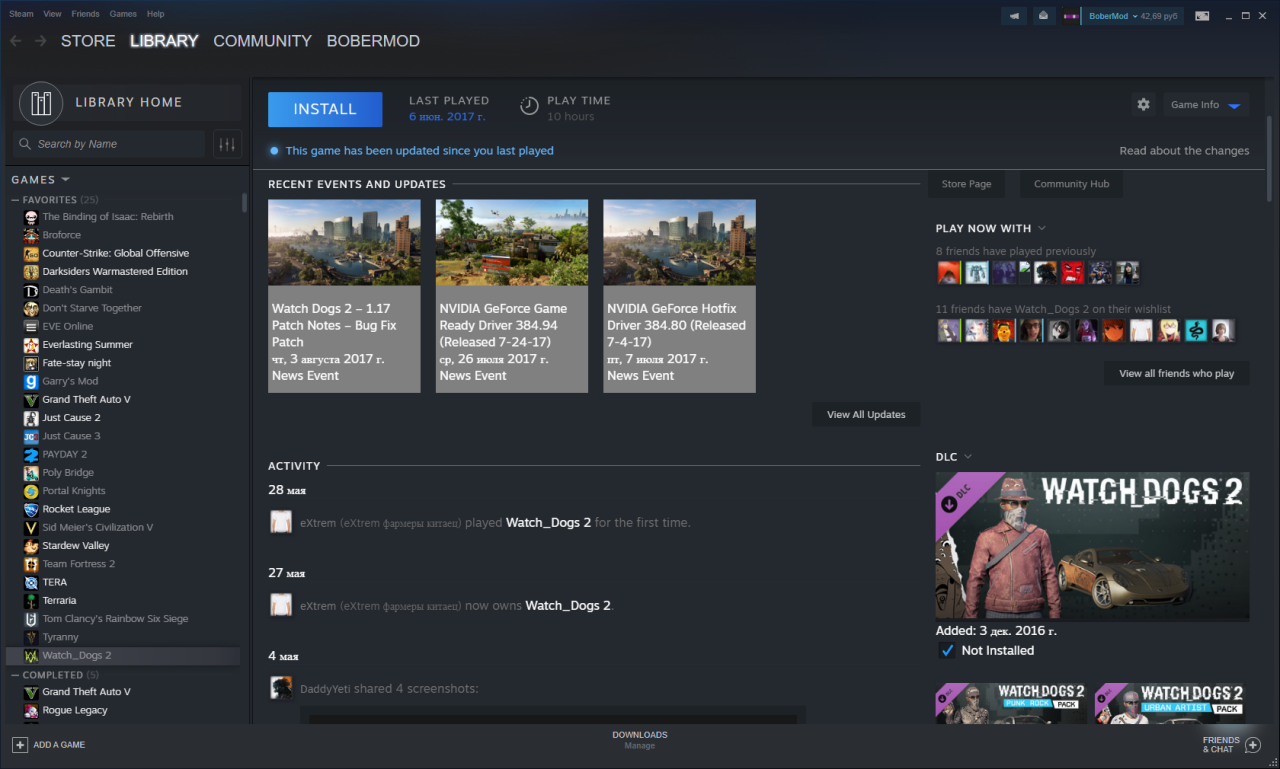Click the PAYDAY 2 game icon

tap(32, 454)
